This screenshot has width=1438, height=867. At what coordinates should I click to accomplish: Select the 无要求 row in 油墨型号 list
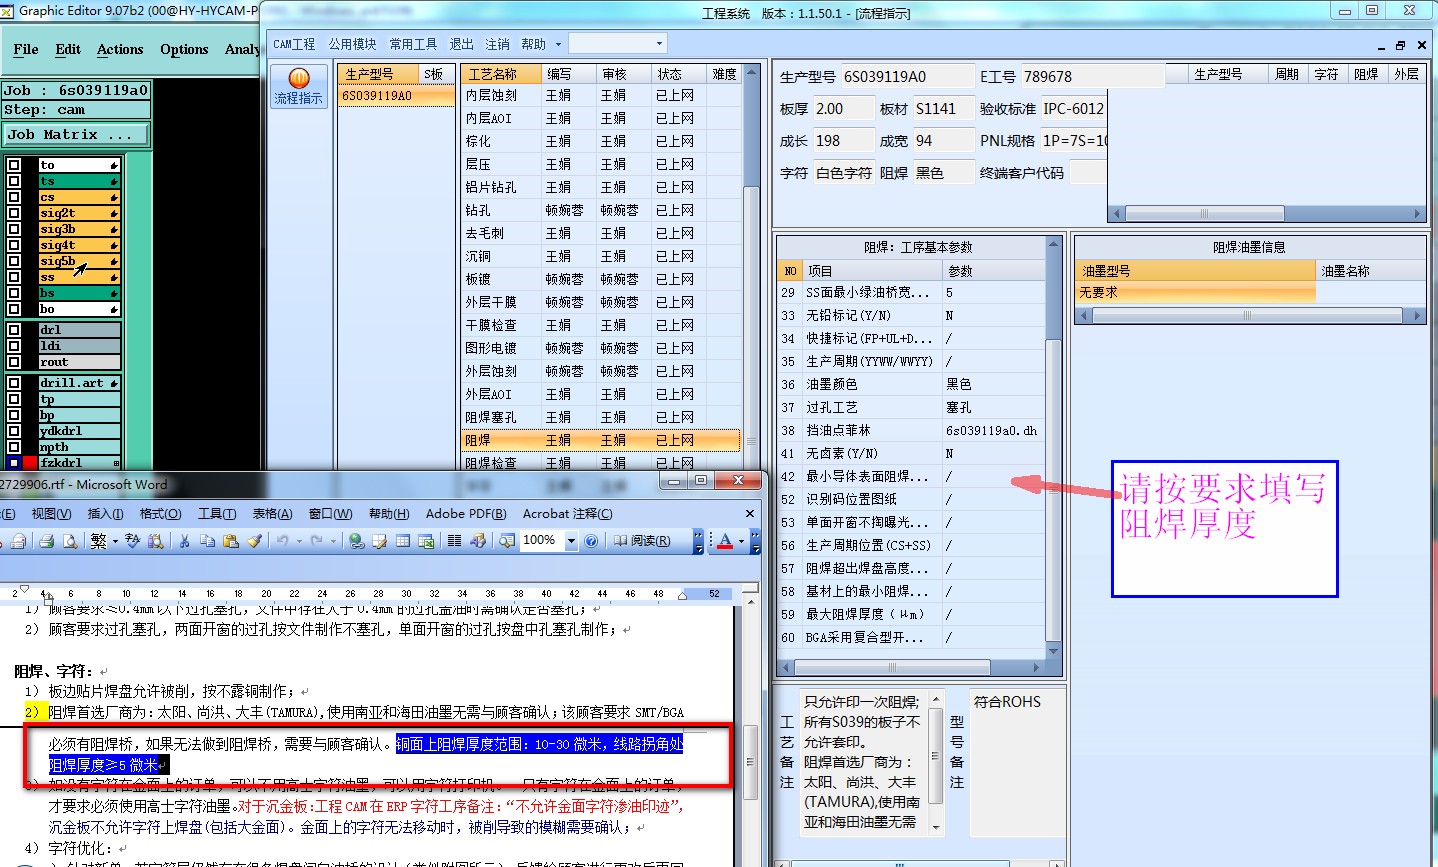click(x=1196, y=292)
